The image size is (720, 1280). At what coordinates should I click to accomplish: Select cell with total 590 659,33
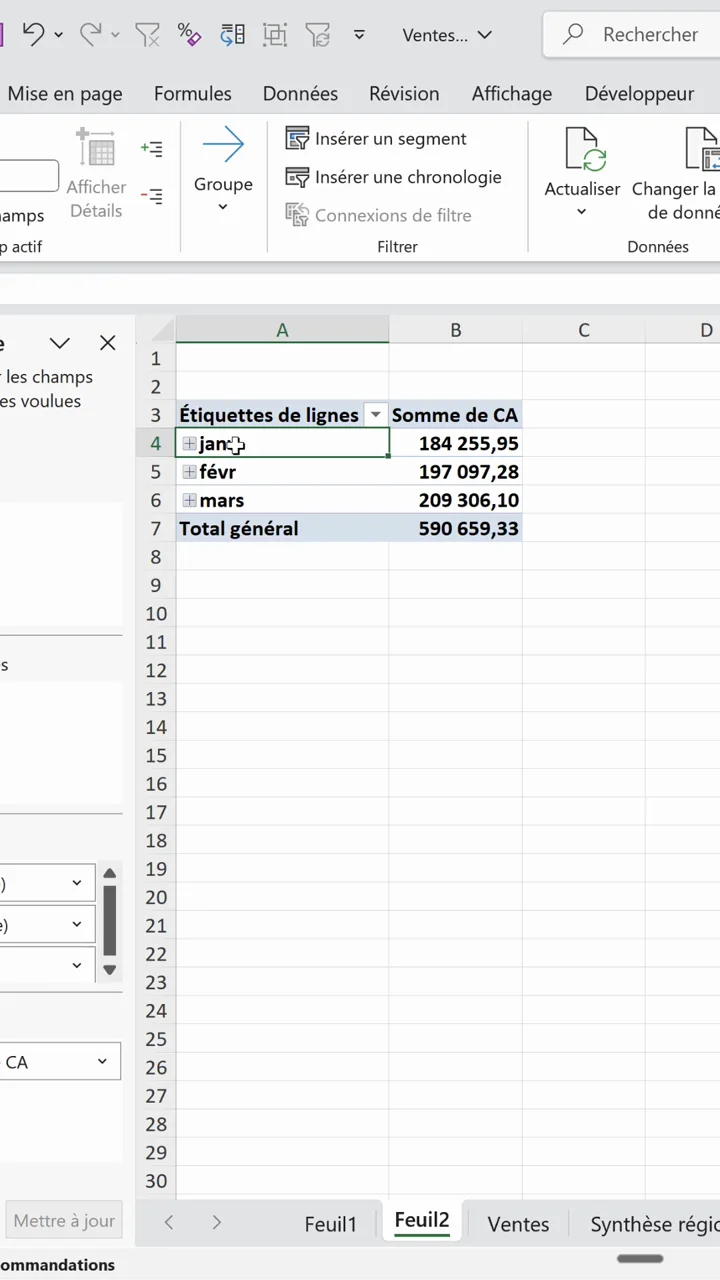click(455, 528)
